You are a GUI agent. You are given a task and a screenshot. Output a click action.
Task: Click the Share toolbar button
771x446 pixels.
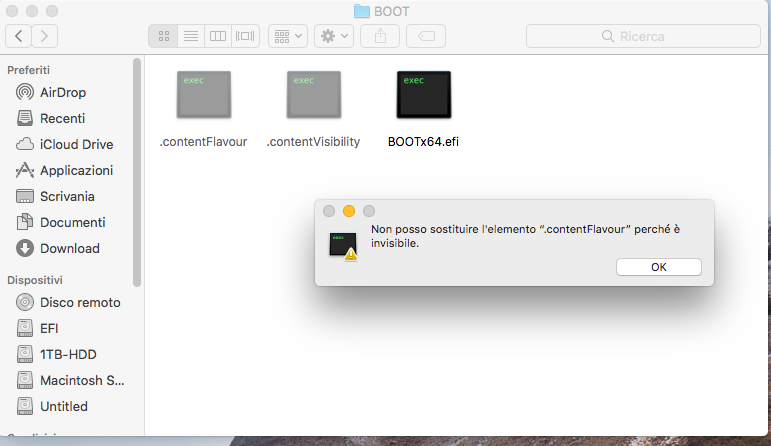(x=380, y=36)
